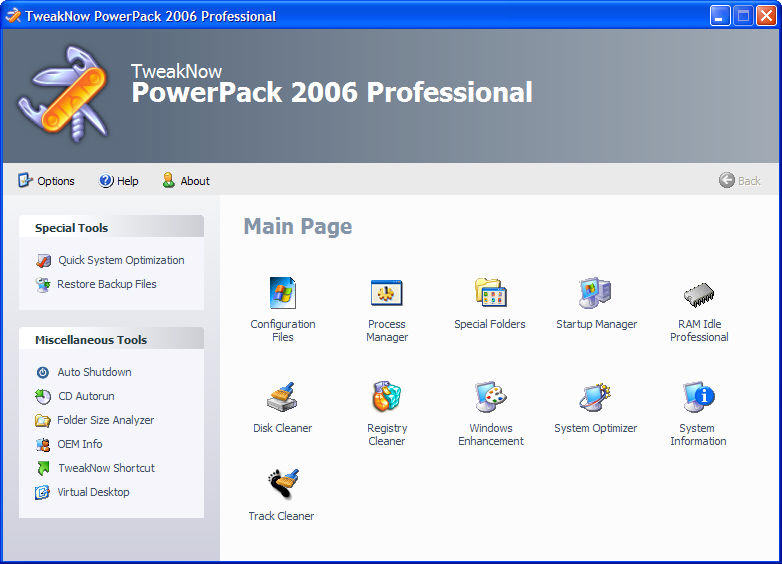Viewport: 782px width, 564px height.
Task: Open the Virtual Desktop link
Action: (x=93, y=492)
